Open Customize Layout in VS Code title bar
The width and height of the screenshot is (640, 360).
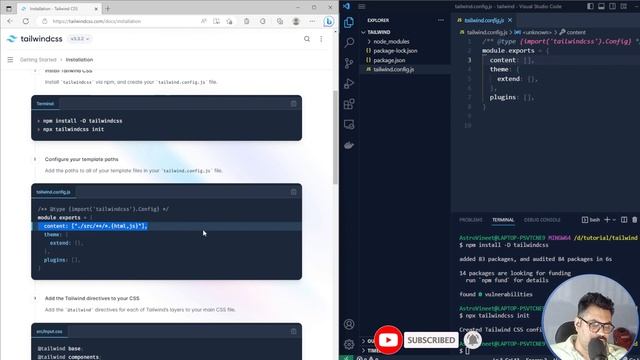[623, 6]
